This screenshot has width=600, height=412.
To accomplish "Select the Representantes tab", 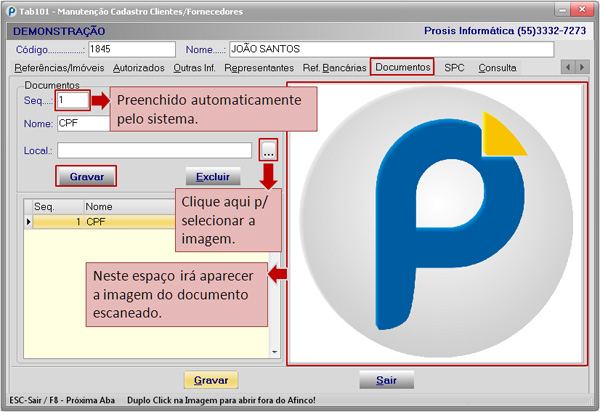I will tap(259, 68).
